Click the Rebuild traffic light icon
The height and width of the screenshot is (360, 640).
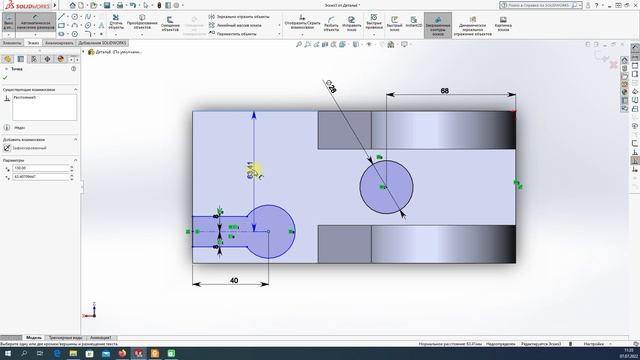[159, 5]
